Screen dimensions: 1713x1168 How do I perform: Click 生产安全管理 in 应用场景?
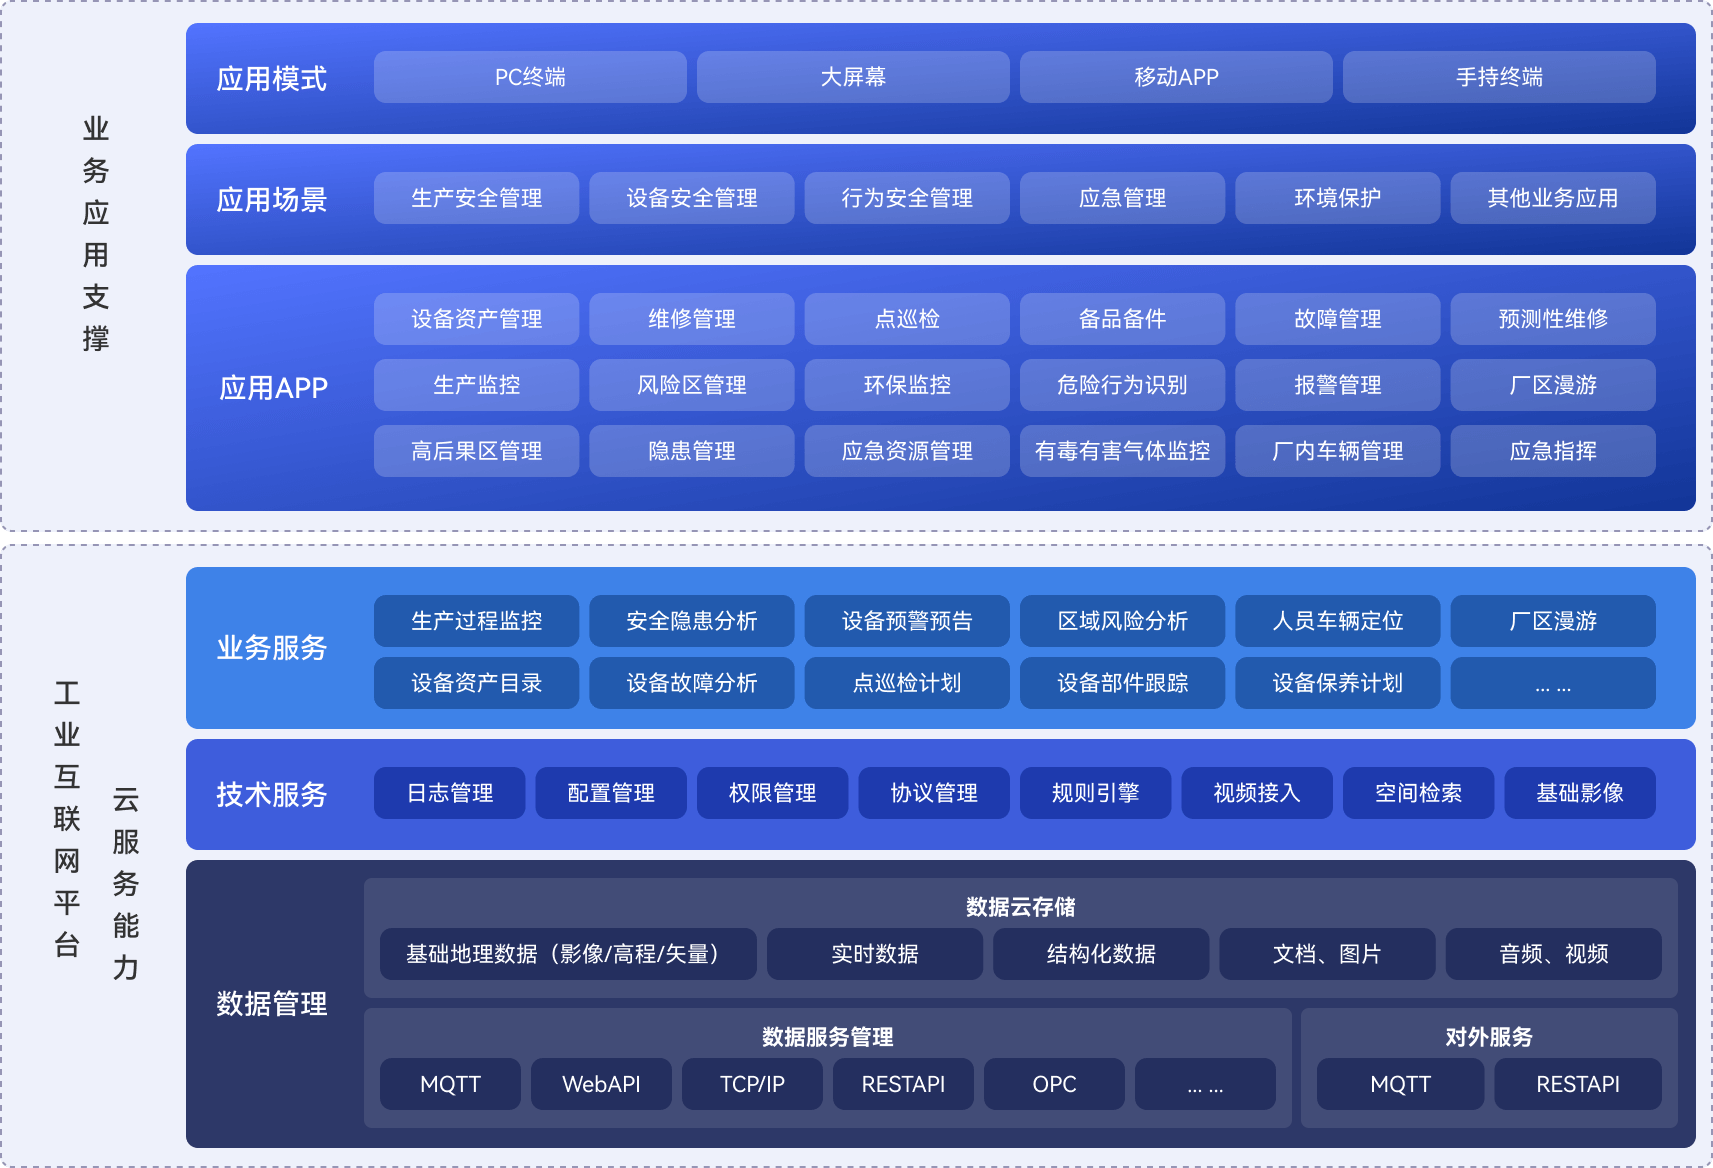coord(476,198)
